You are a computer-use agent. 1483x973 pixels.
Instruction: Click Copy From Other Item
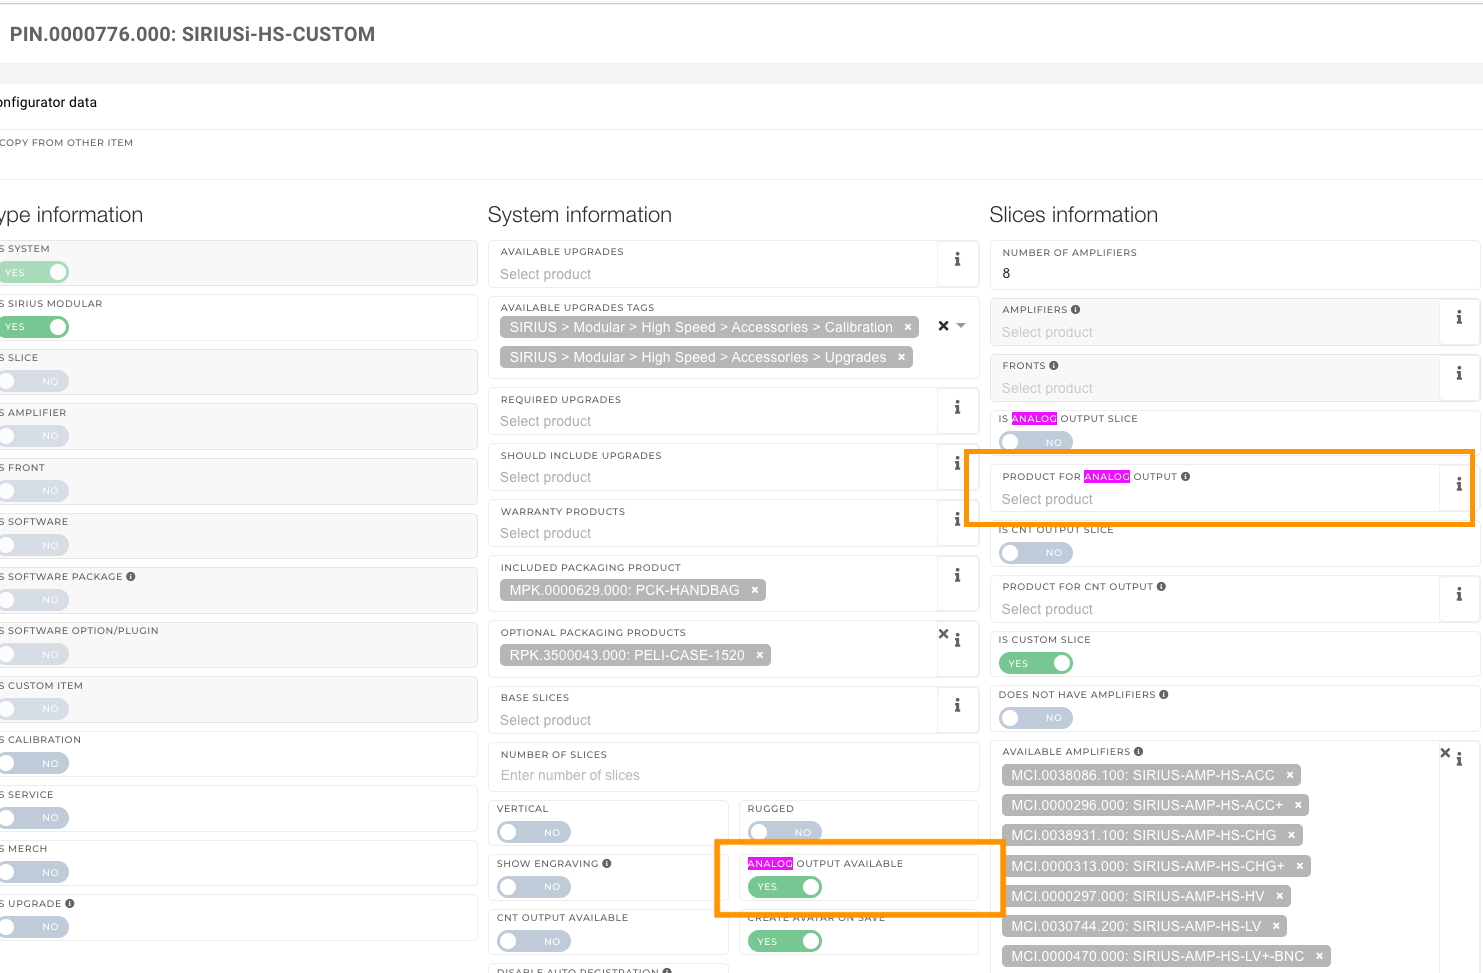(66, 143)
